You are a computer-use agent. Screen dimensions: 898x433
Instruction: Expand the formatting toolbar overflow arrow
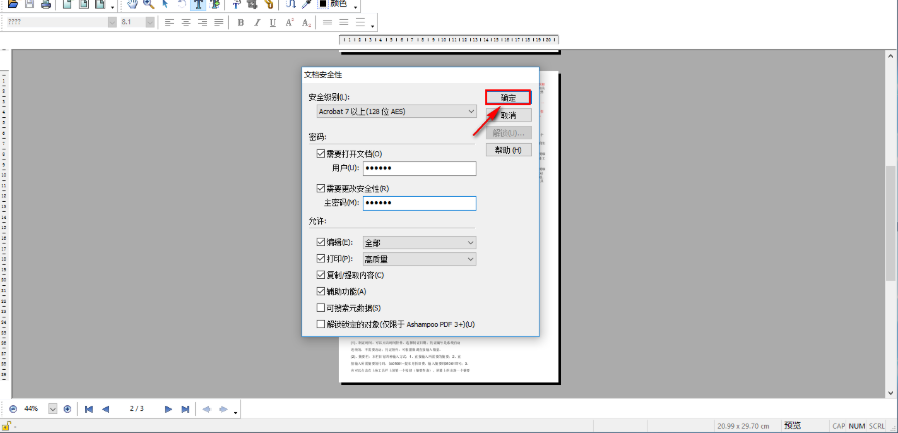click(x=373, y=26)
